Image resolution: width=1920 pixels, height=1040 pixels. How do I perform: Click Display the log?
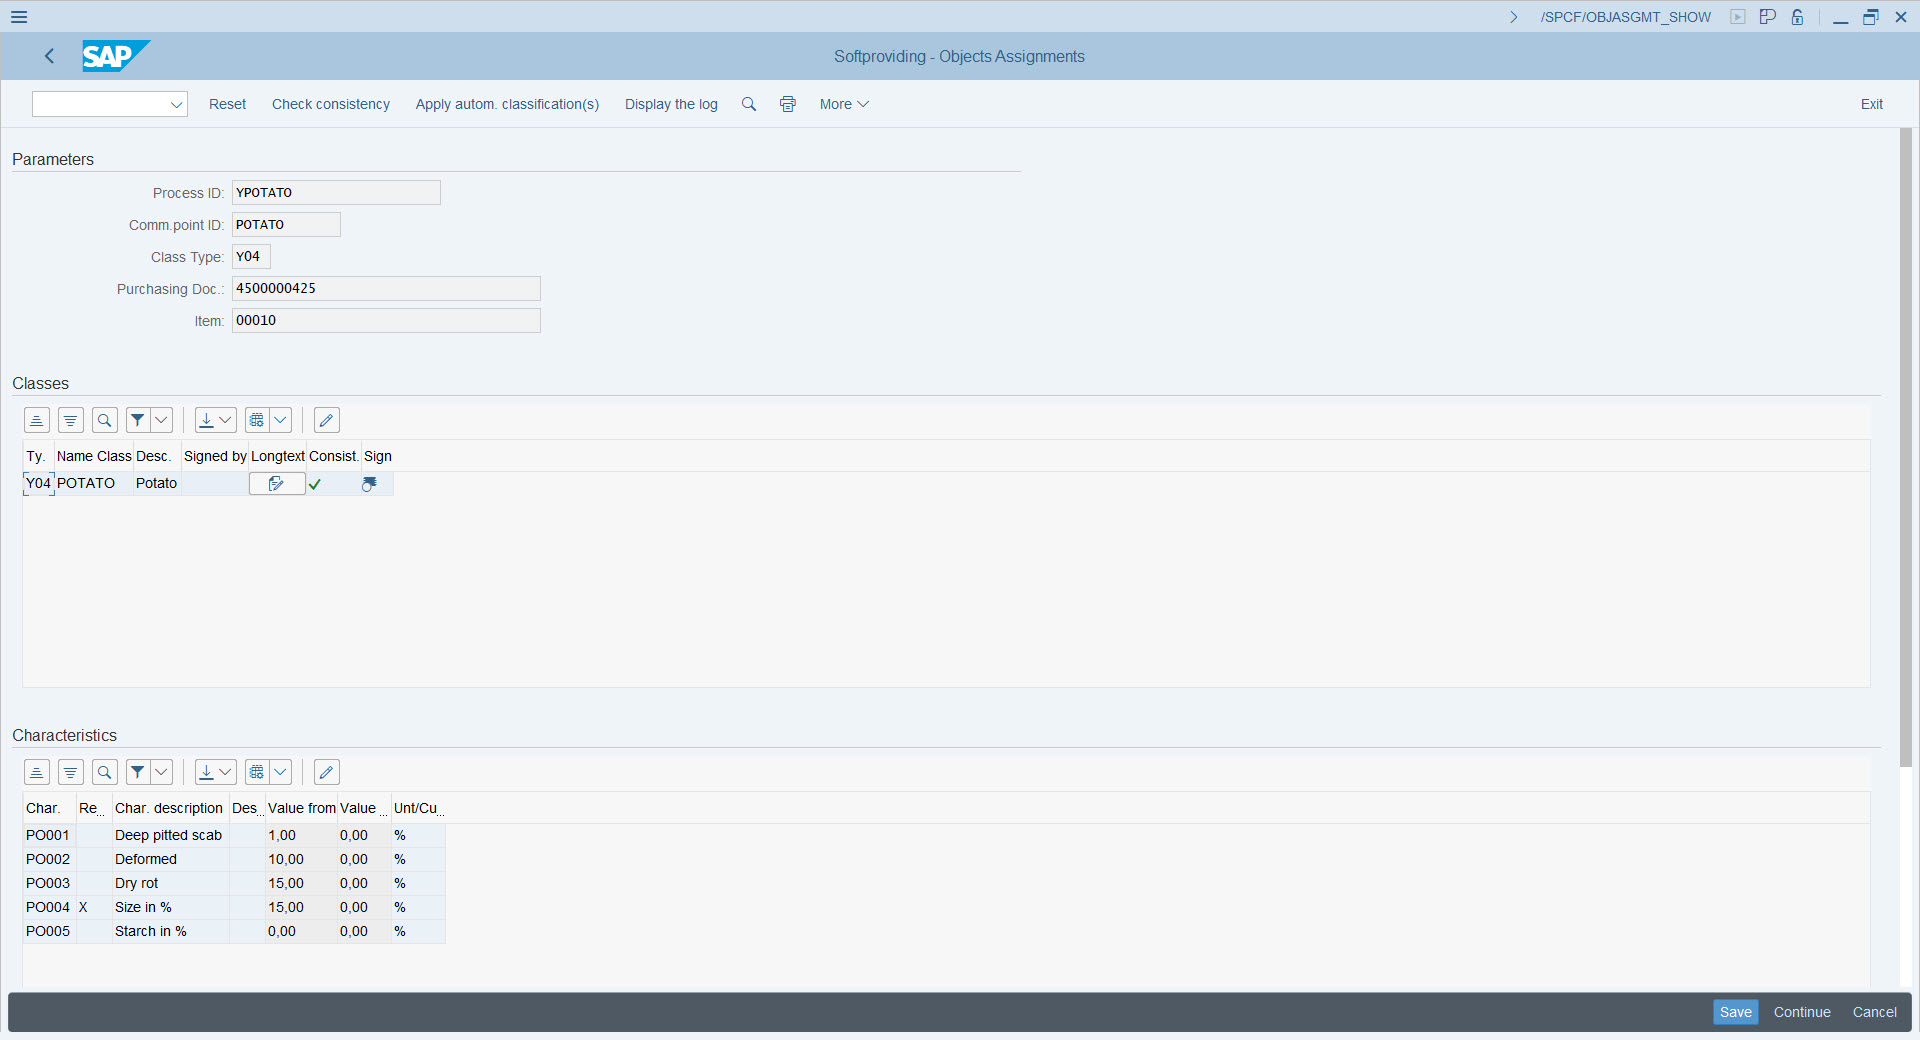671,104
